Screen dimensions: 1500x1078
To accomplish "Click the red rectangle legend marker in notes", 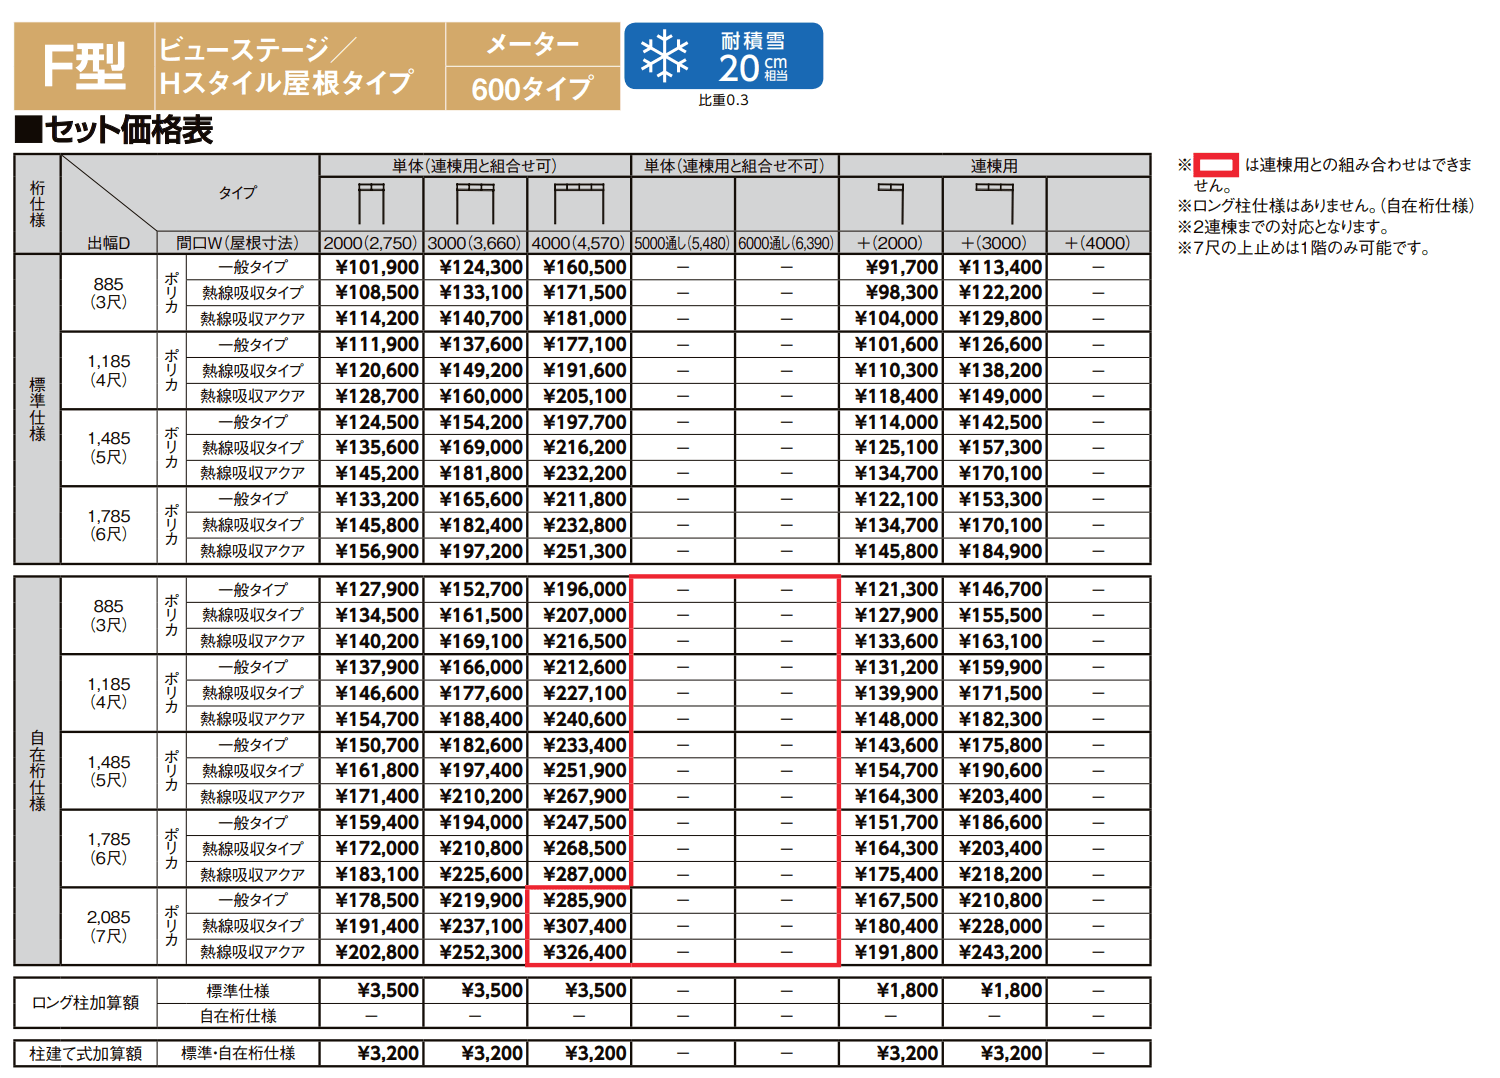I will [1217, 165].
